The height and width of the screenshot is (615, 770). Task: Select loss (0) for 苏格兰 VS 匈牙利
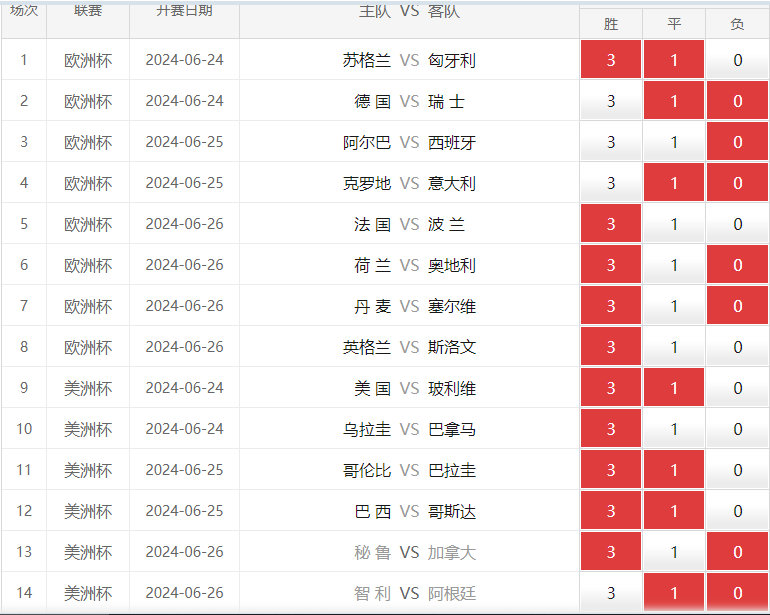coord(737,59)
